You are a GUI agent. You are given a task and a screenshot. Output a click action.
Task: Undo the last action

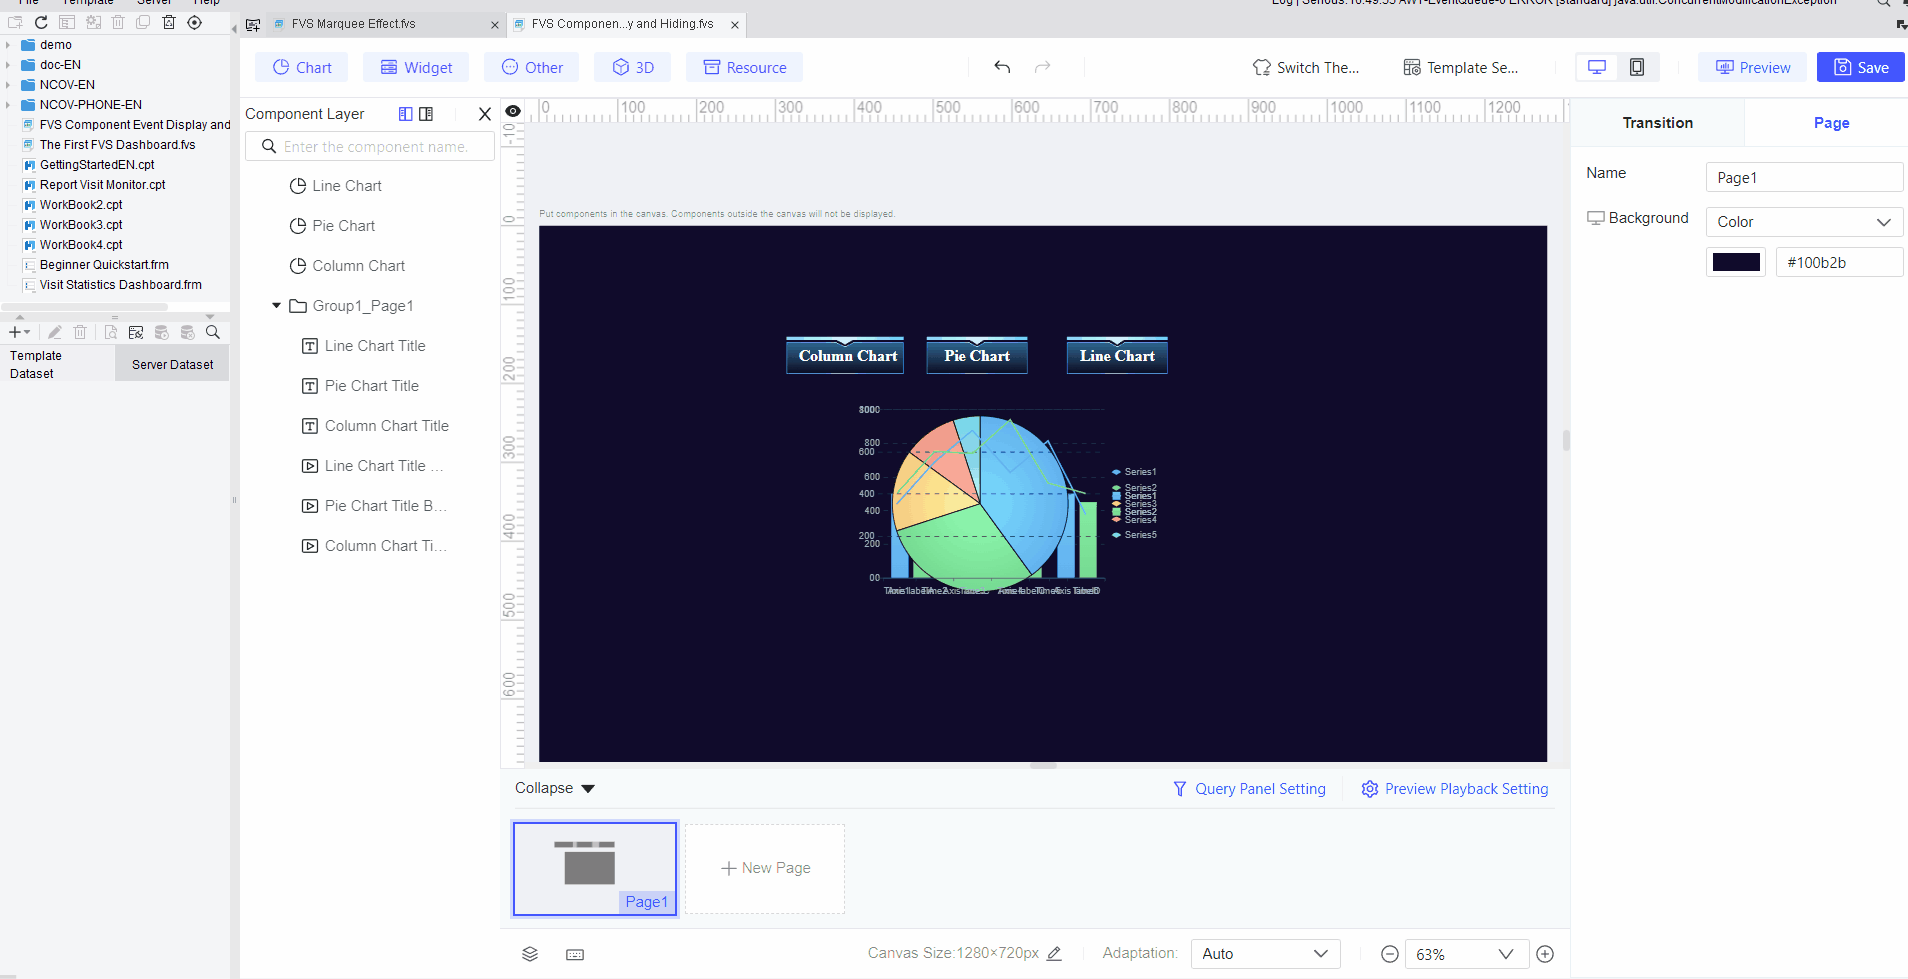click(1002, 67)
